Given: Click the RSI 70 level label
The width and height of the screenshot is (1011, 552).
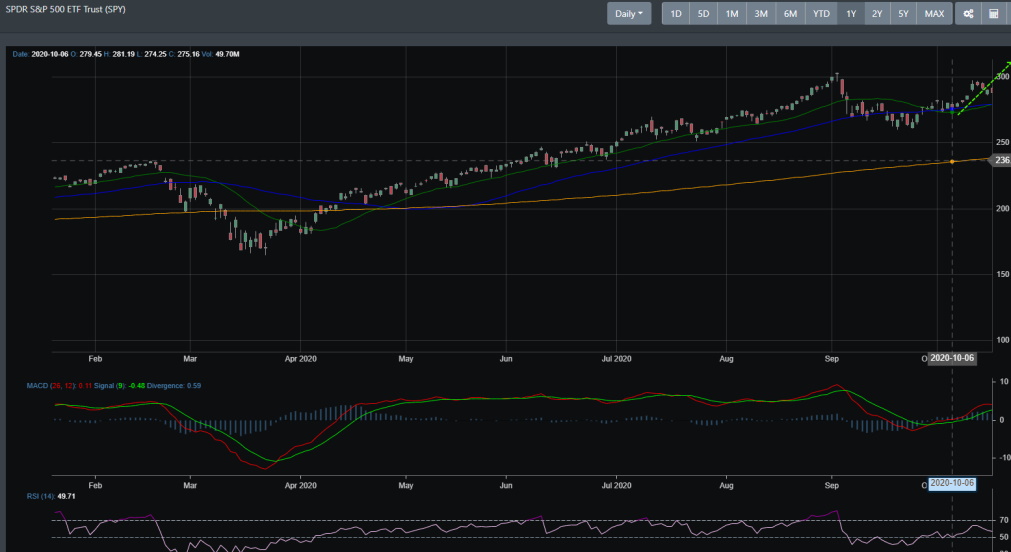Looking at the screenshot, I should (x=1004, y=520).
